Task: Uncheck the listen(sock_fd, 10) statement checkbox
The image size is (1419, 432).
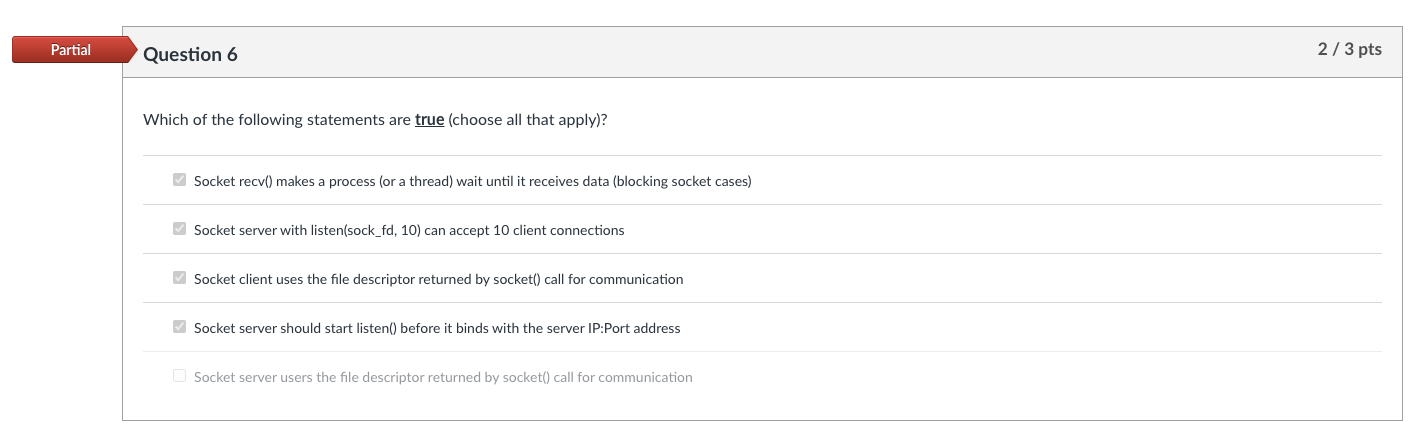Action: 180,230
